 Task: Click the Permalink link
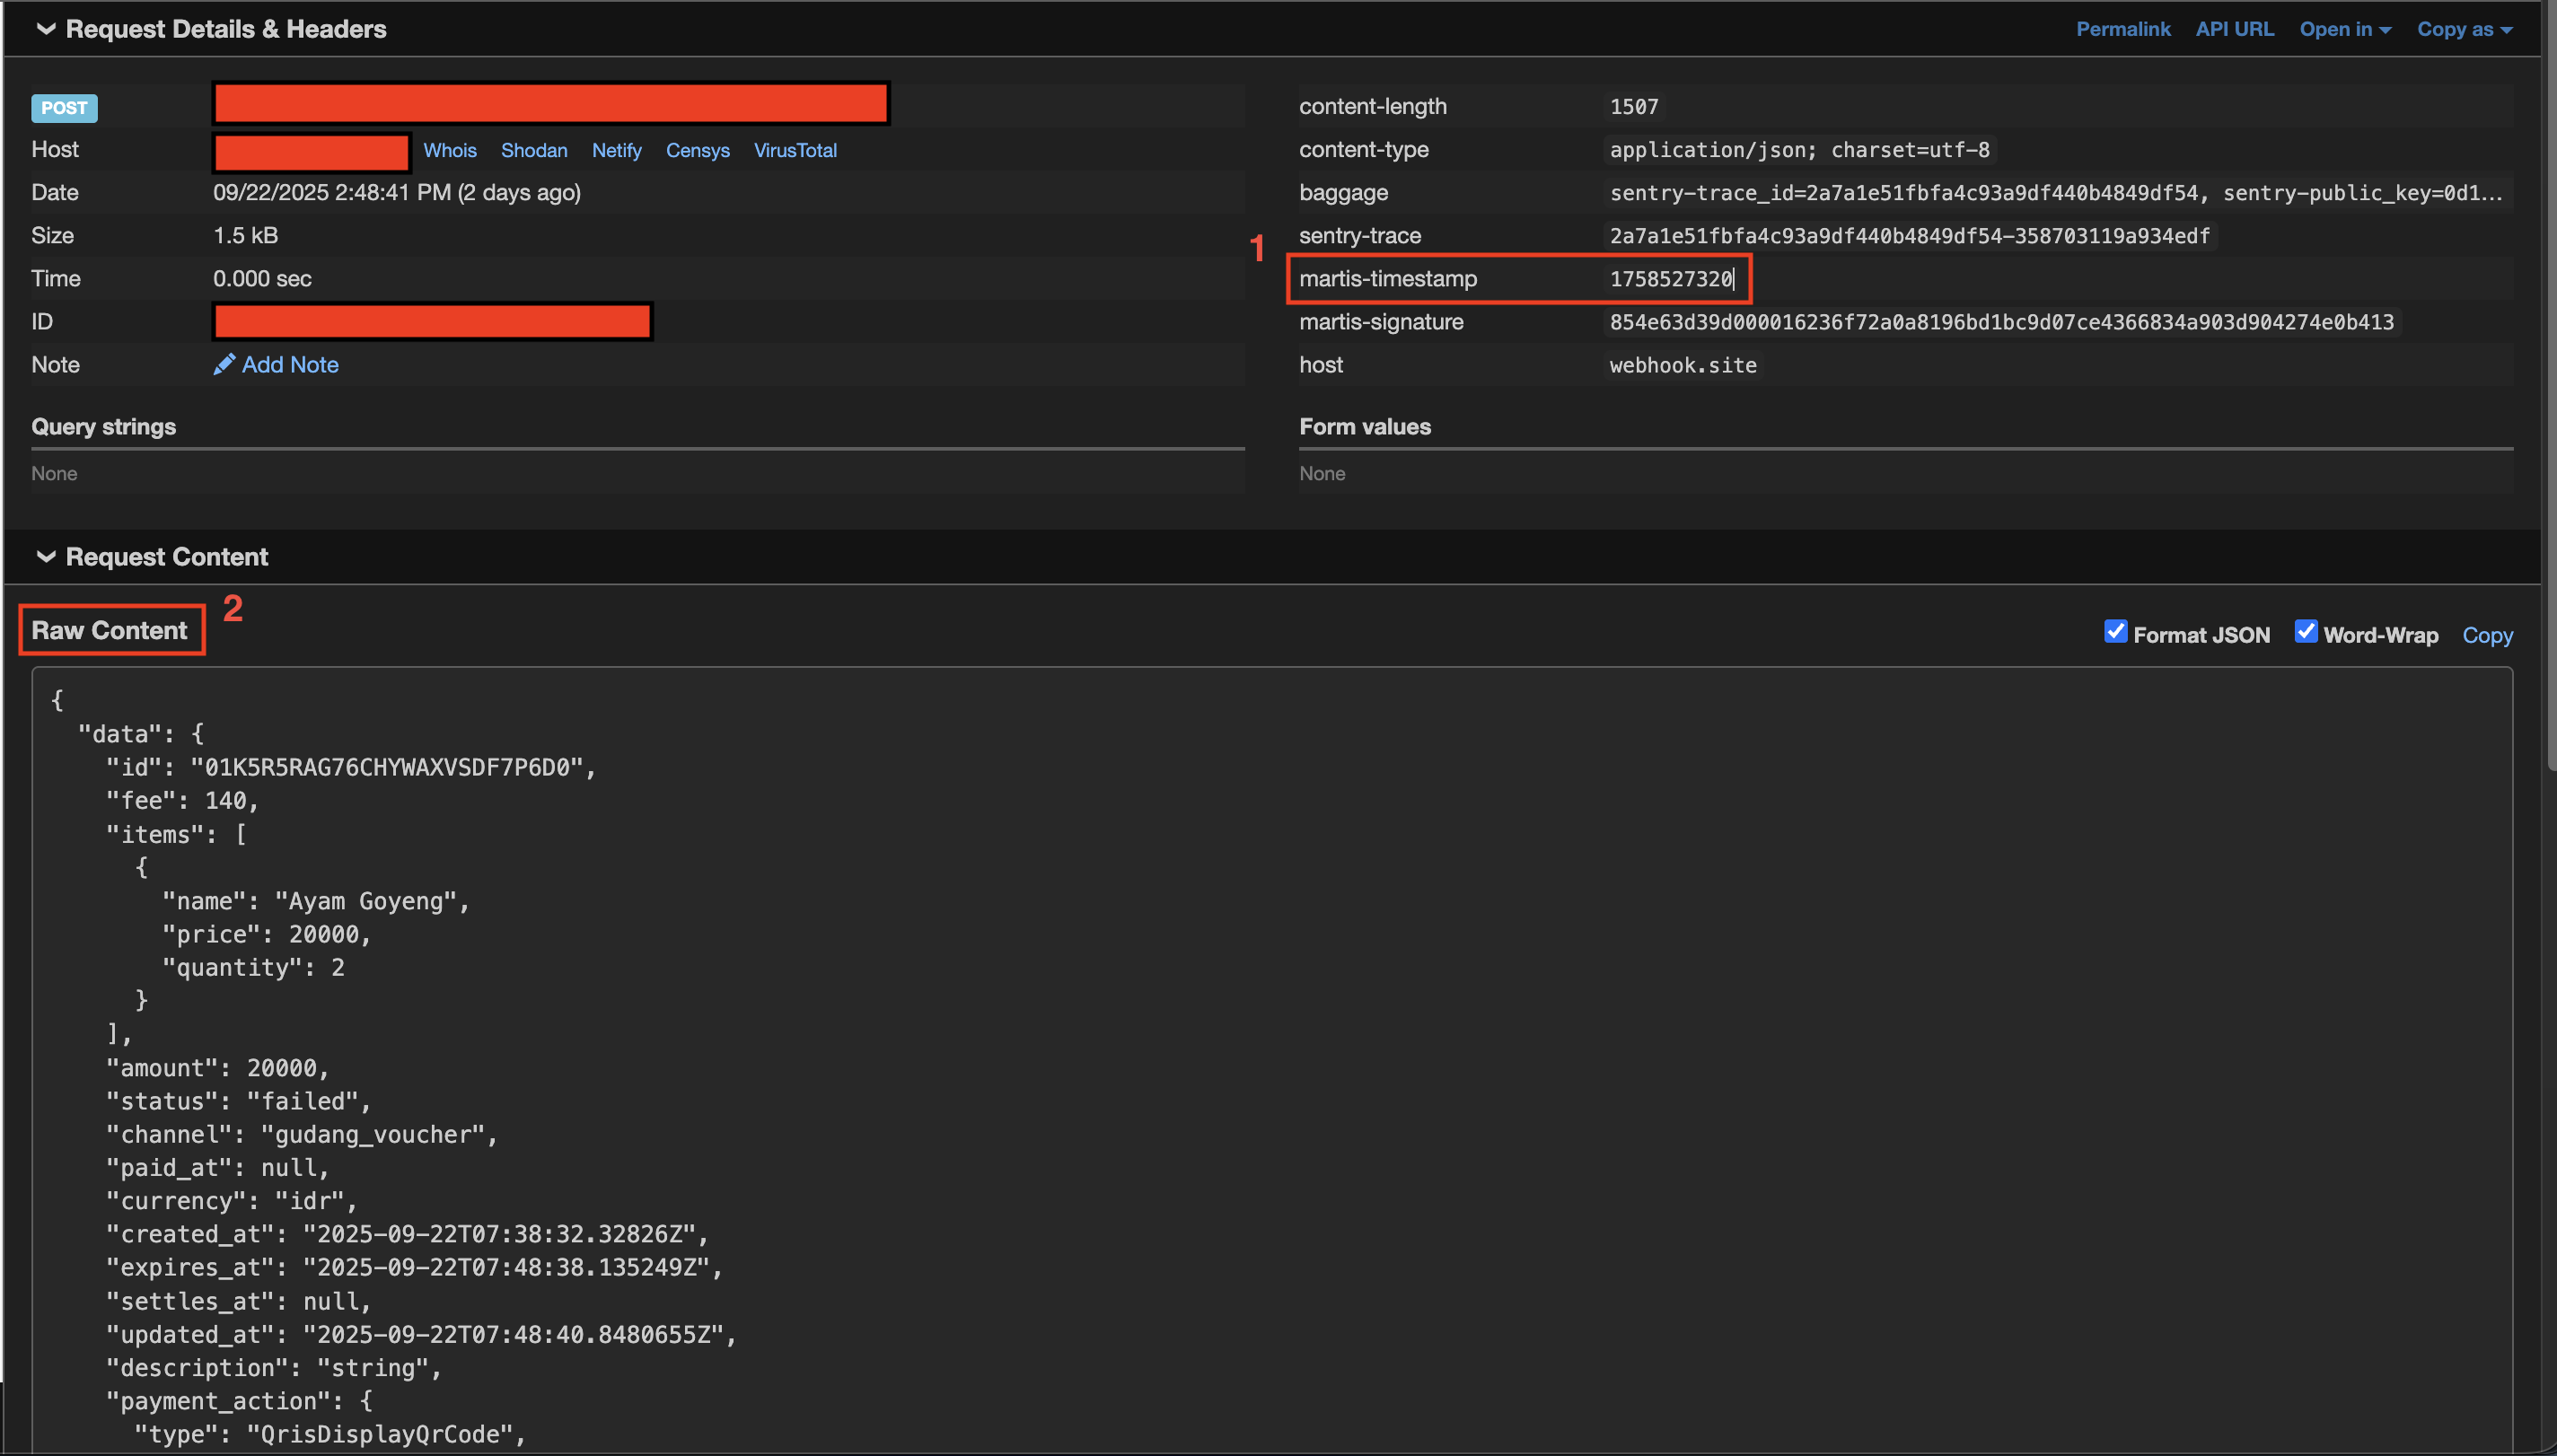click(2122, 29)
